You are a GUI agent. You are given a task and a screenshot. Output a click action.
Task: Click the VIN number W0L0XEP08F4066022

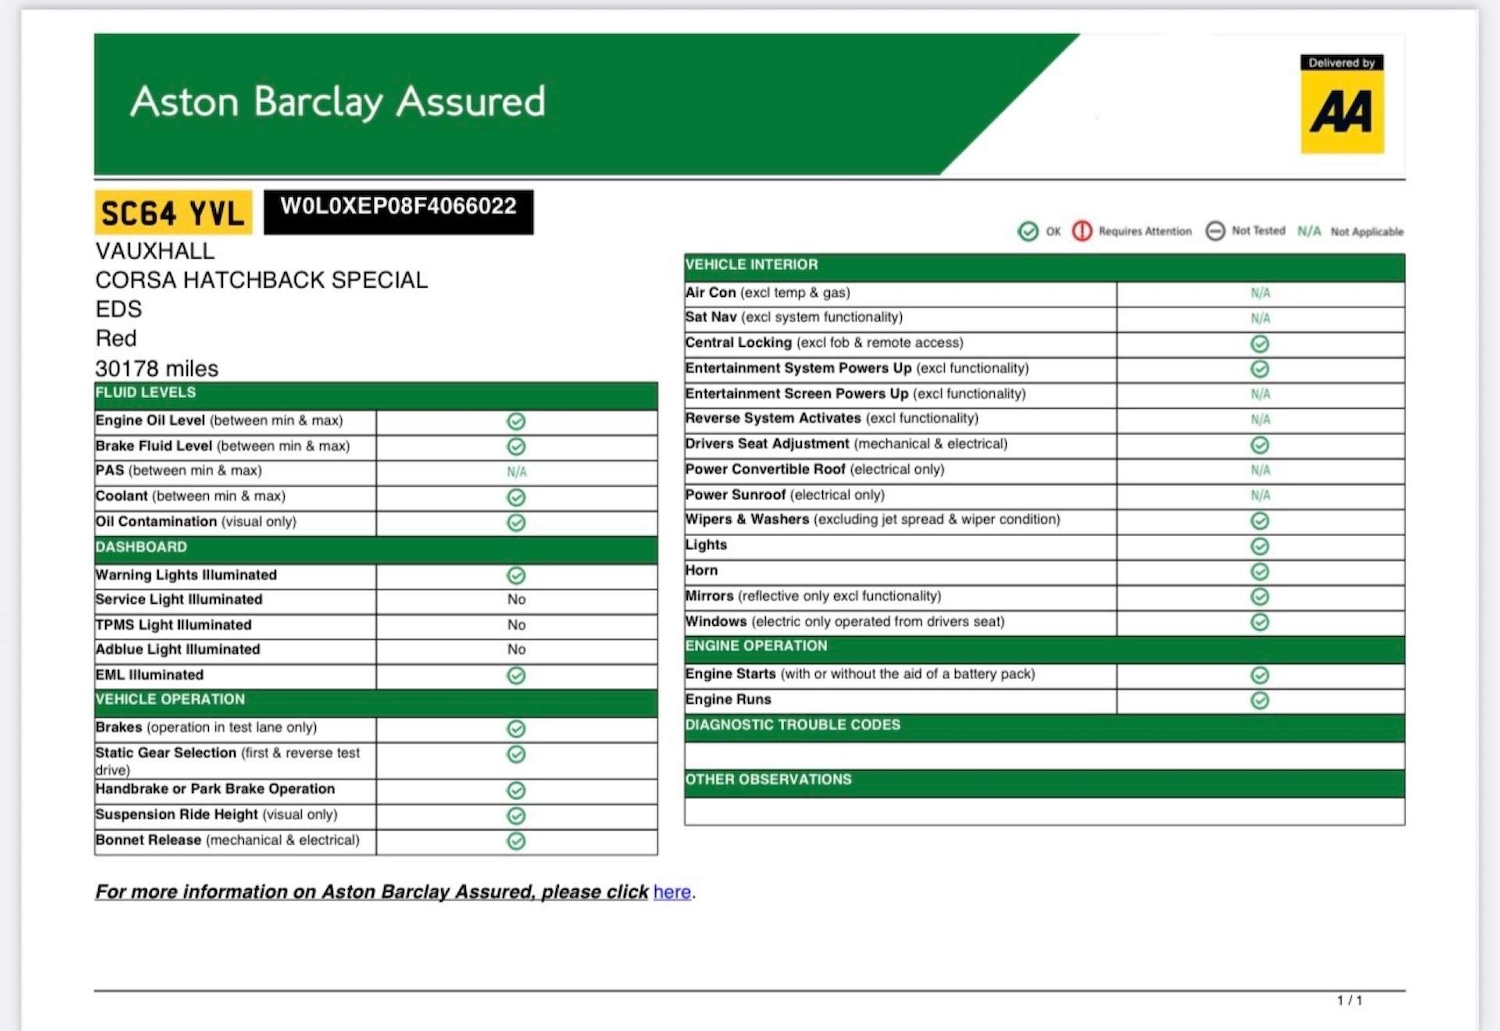click(x=398, y=207)
